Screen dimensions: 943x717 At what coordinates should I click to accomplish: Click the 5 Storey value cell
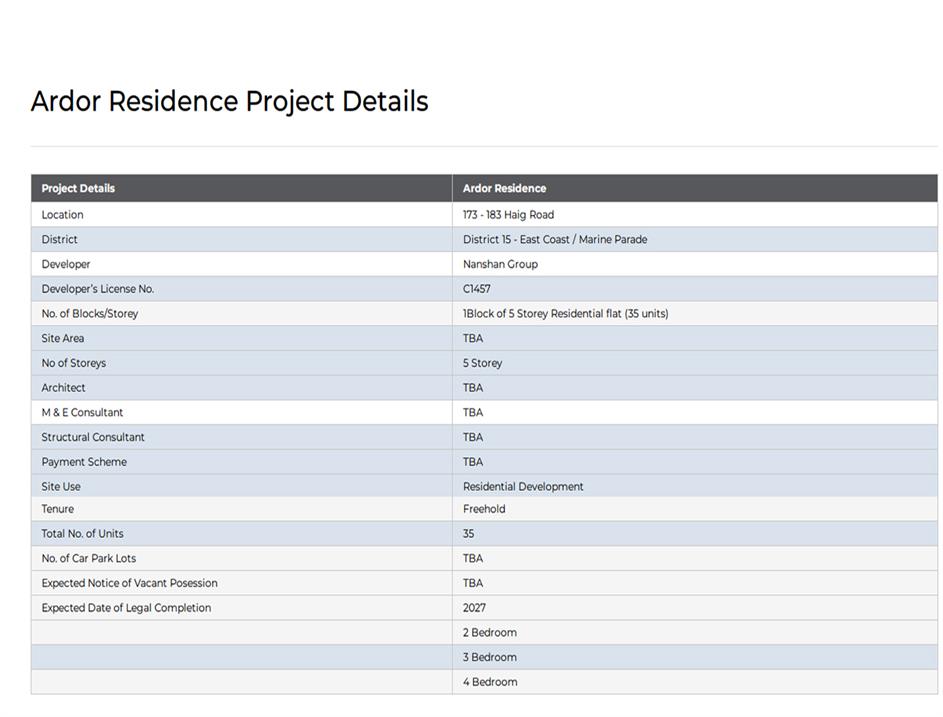[482, 363]
